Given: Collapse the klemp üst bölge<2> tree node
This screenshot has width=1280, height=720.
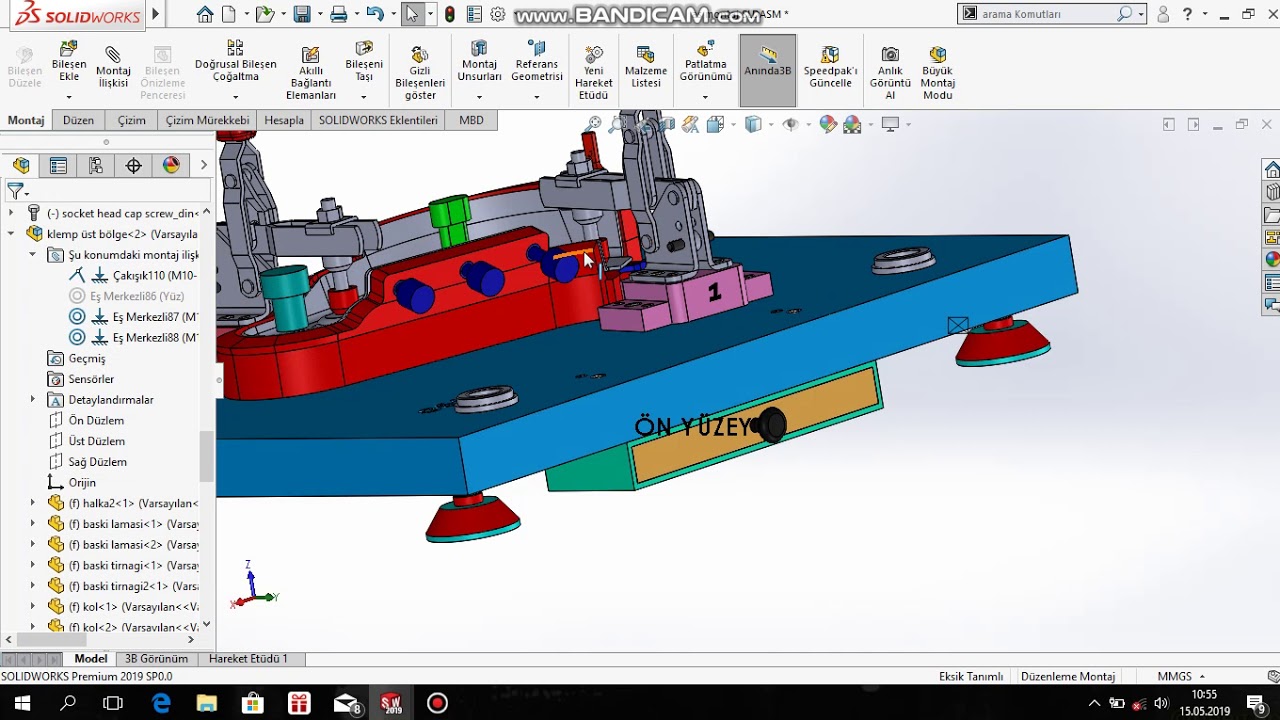Looking at the screenshot, I should (11, 234).
